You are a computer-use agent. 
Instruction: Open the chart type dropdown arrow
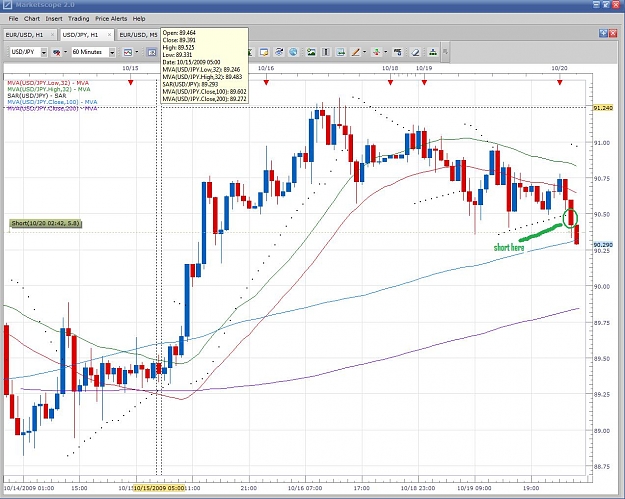coord(137,52)
